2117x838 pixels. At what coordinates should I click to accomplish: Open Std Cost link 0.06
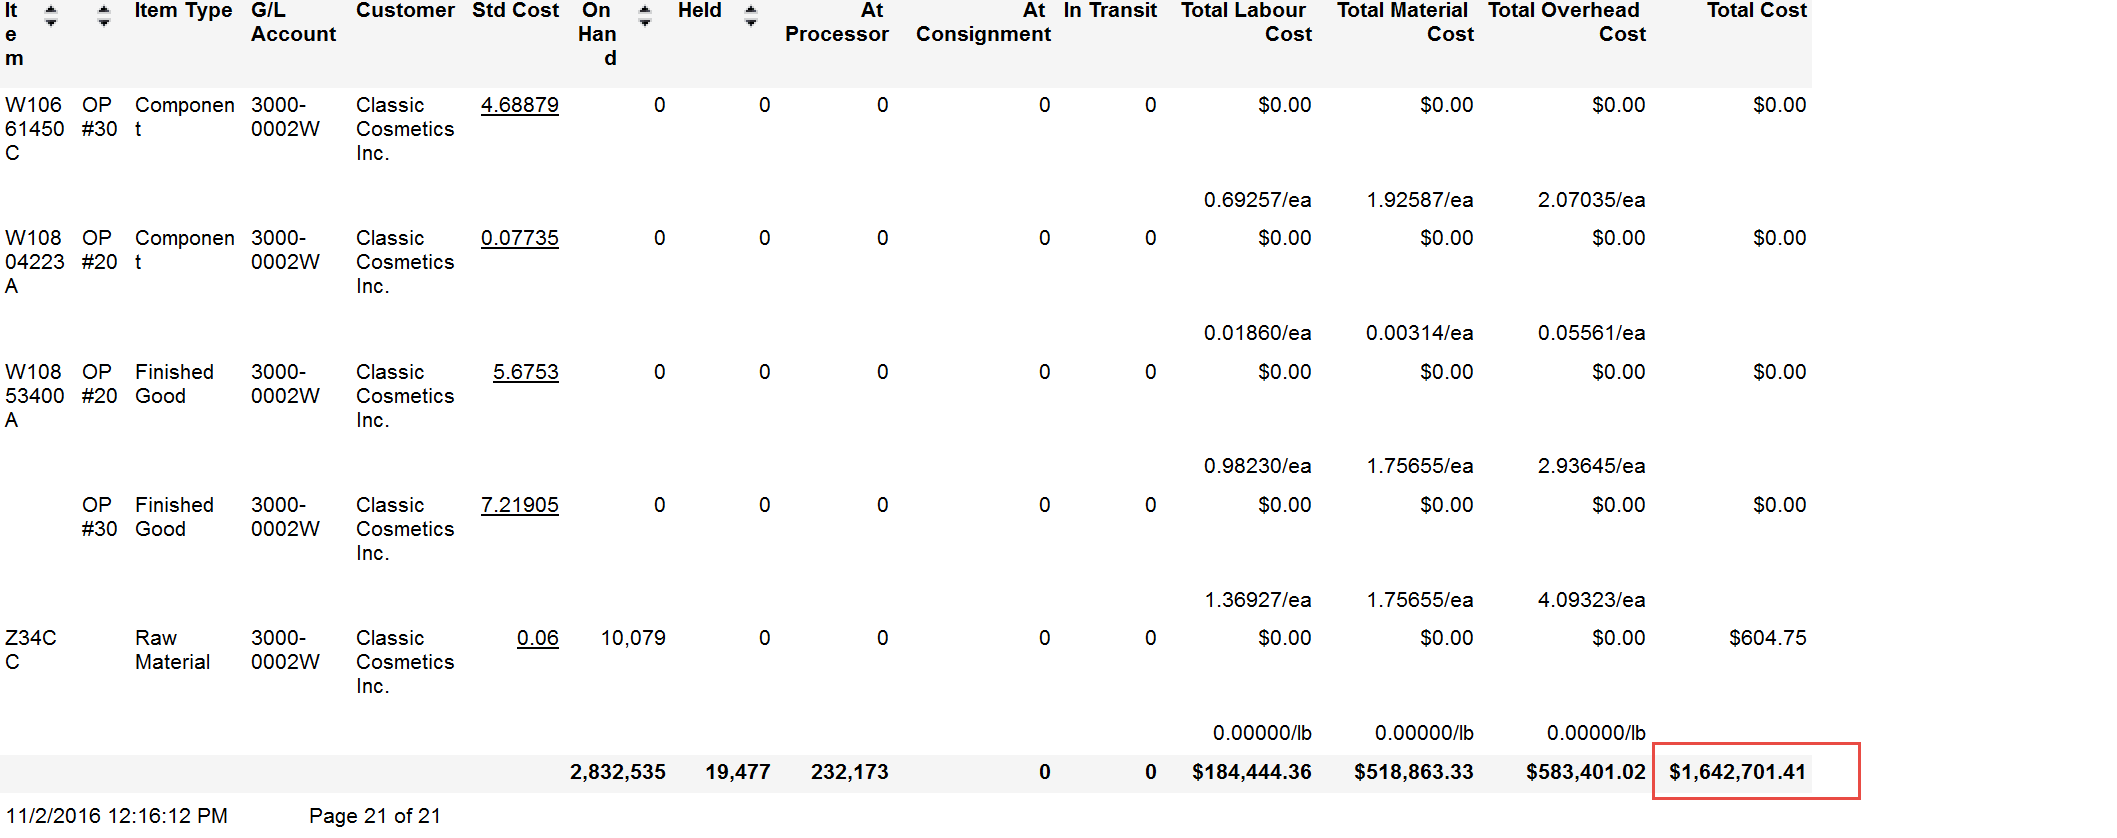(x=537, y=638)
